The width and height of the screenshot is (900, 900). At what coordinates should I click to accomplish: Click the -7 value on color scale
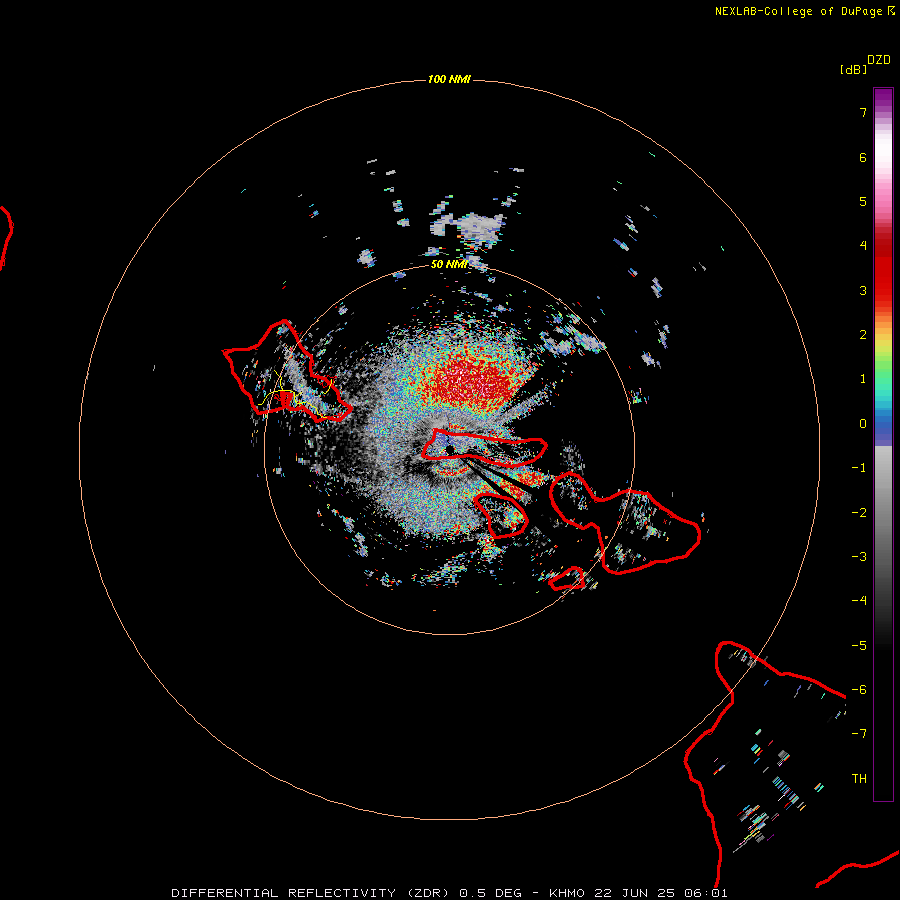pyautogui.click(x=859, y=734)
